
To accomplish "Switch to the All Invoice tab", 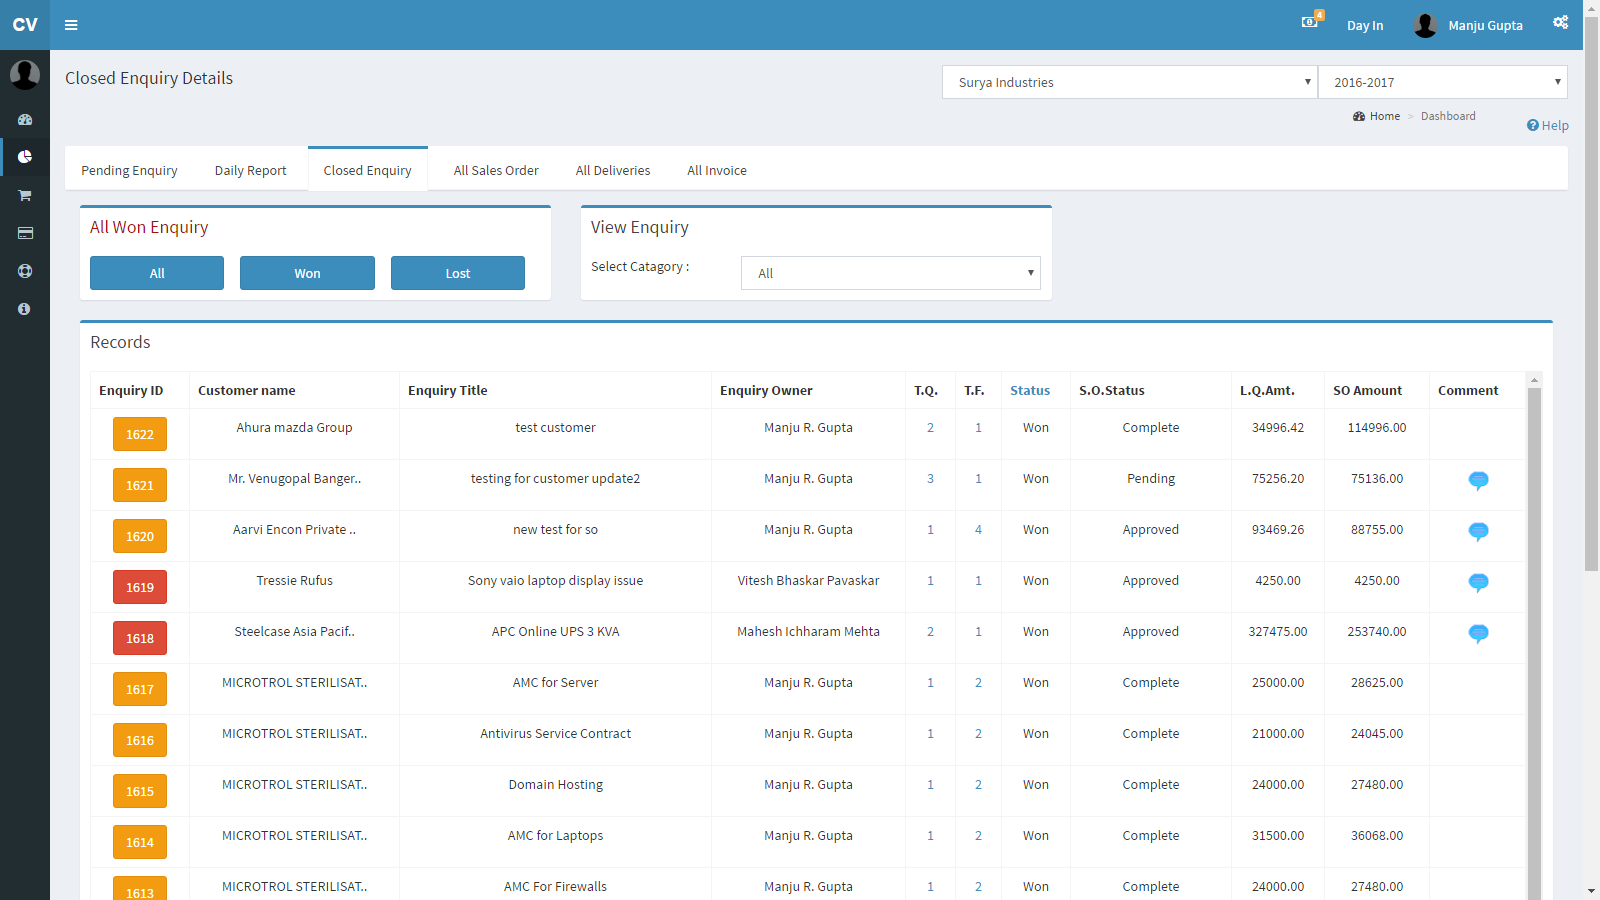I will point(717,170).
